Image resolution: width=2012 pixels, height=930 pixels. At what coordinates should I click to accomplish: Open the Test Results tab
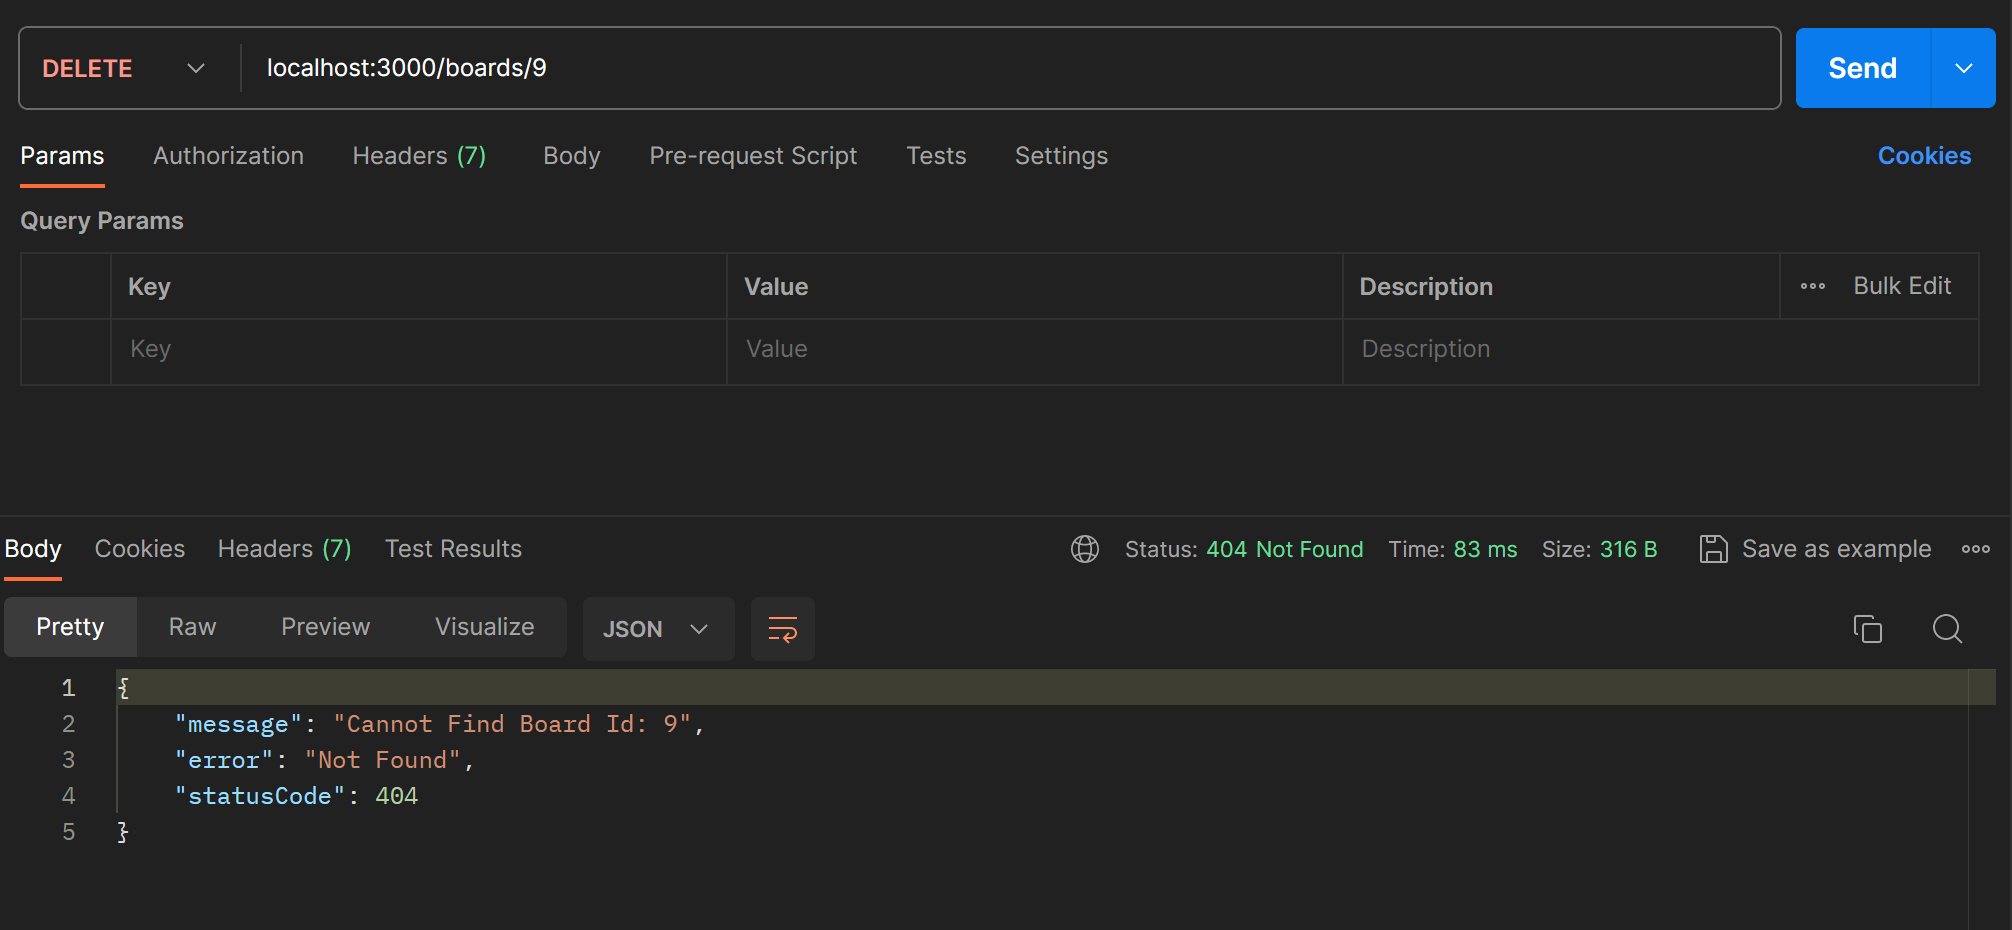(x=453, y=549)
